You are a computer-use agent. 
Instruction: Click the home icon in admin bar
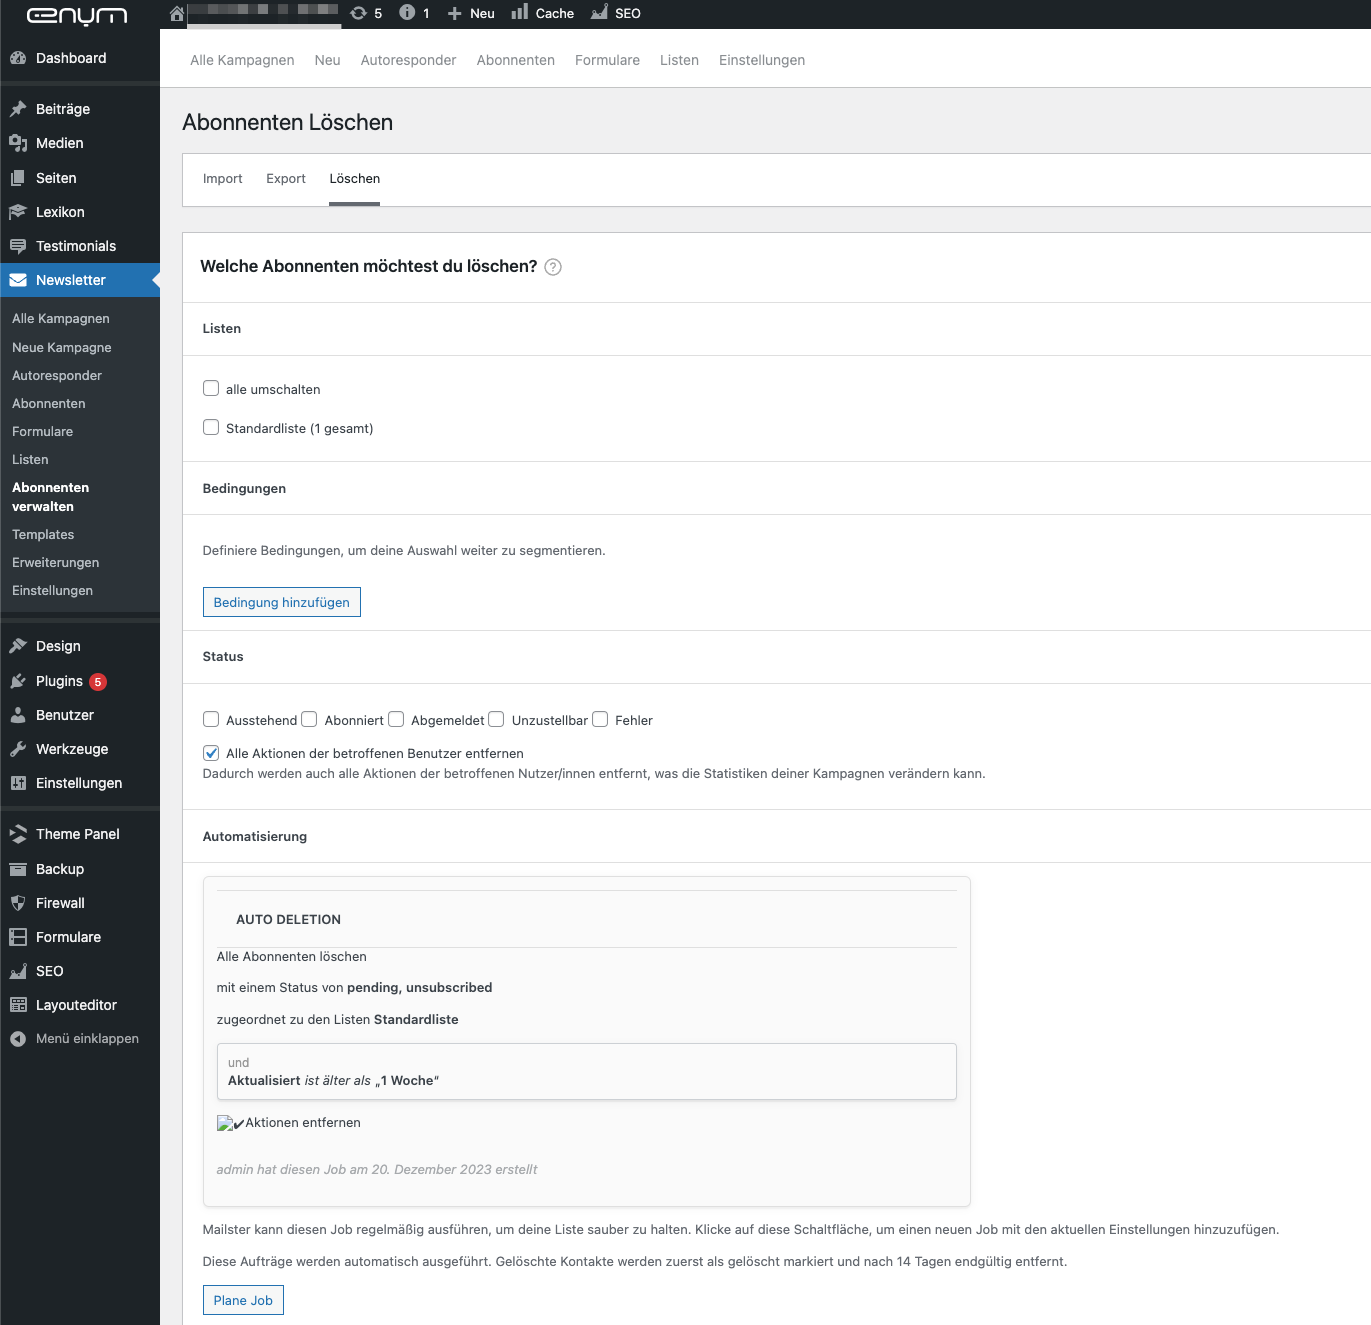pyautogui.click(x=177, y=13)
